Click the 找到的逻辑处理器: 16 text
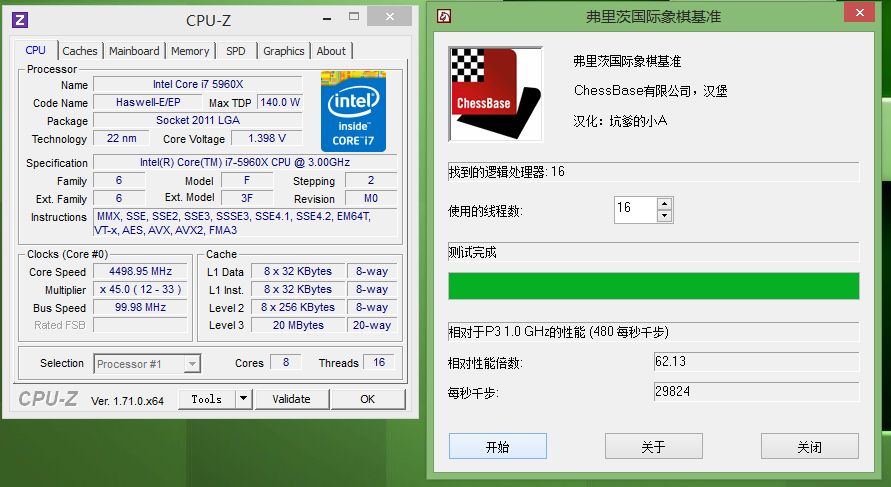The image size is (891, 487). tap(506, 172)
